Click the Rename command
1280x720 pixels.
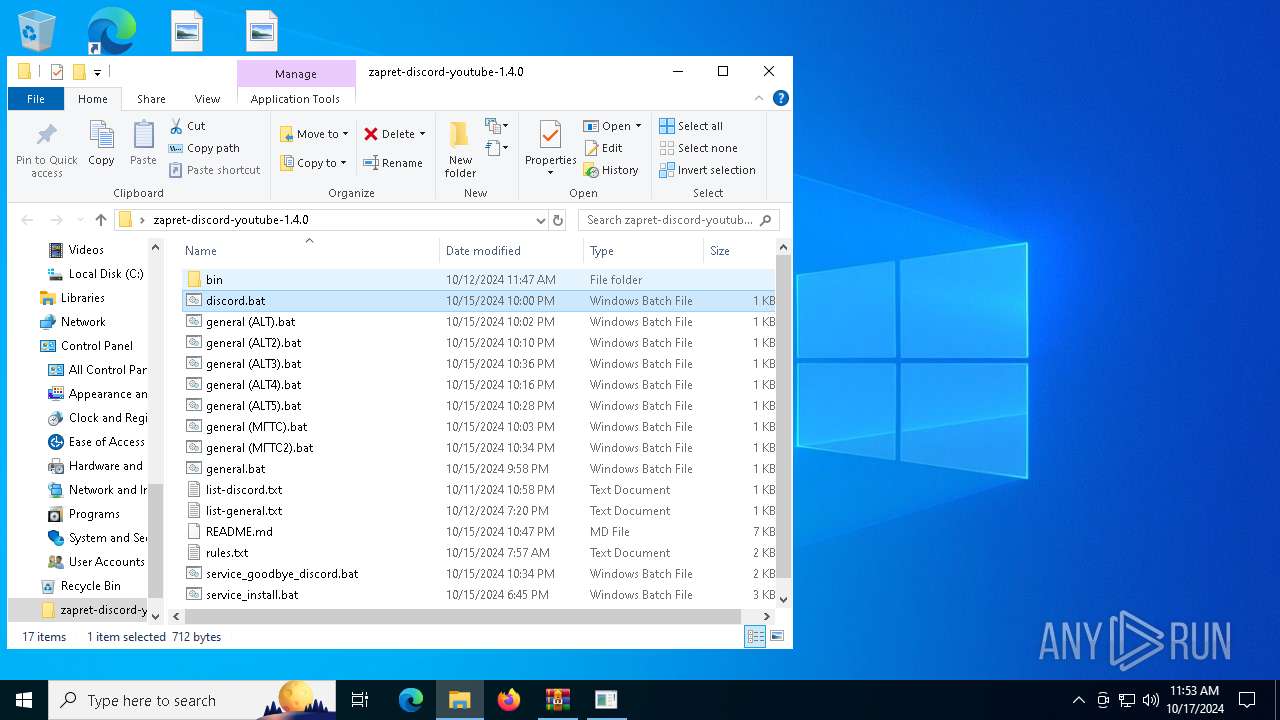pyautogui.click(x=393, y=163)
